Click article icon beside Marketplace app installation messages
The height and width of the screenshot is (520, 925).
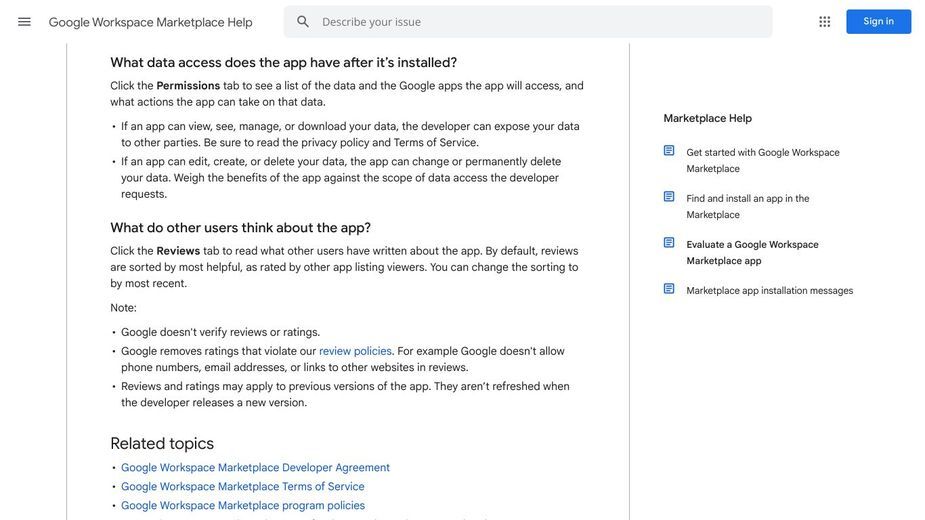669,289
